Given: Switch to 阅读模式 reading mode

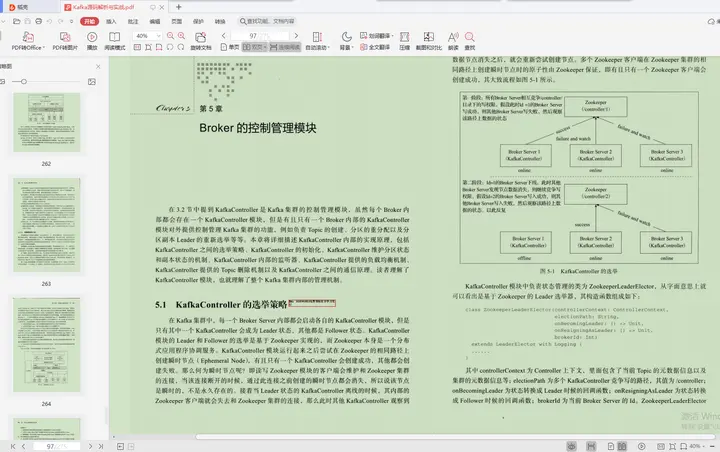Looking at the screenshot, I should (114, 41).
